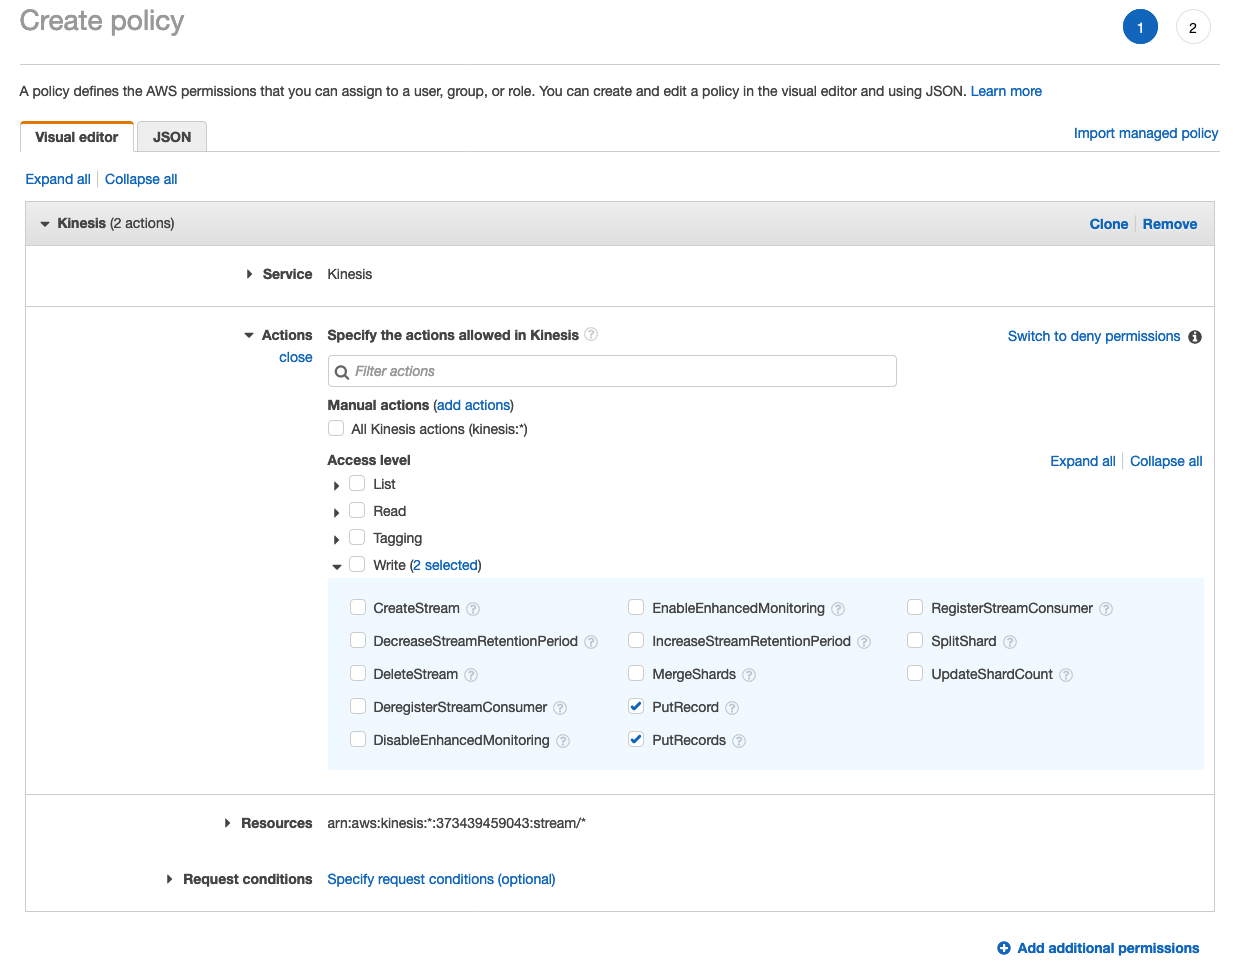Uncheck the PutRecords action
This screenshot has height=963, width=1233.
(636, 740)
